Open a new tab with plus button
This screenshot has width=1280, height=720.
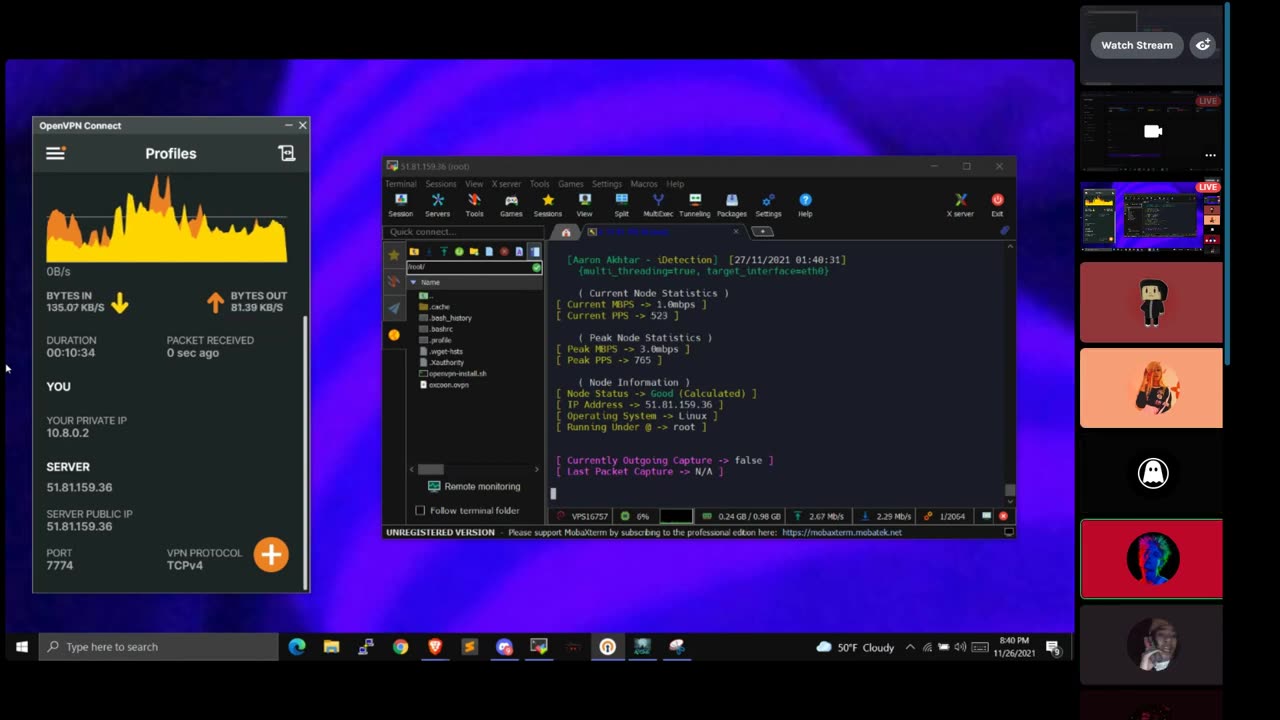[x=762, y=232]
